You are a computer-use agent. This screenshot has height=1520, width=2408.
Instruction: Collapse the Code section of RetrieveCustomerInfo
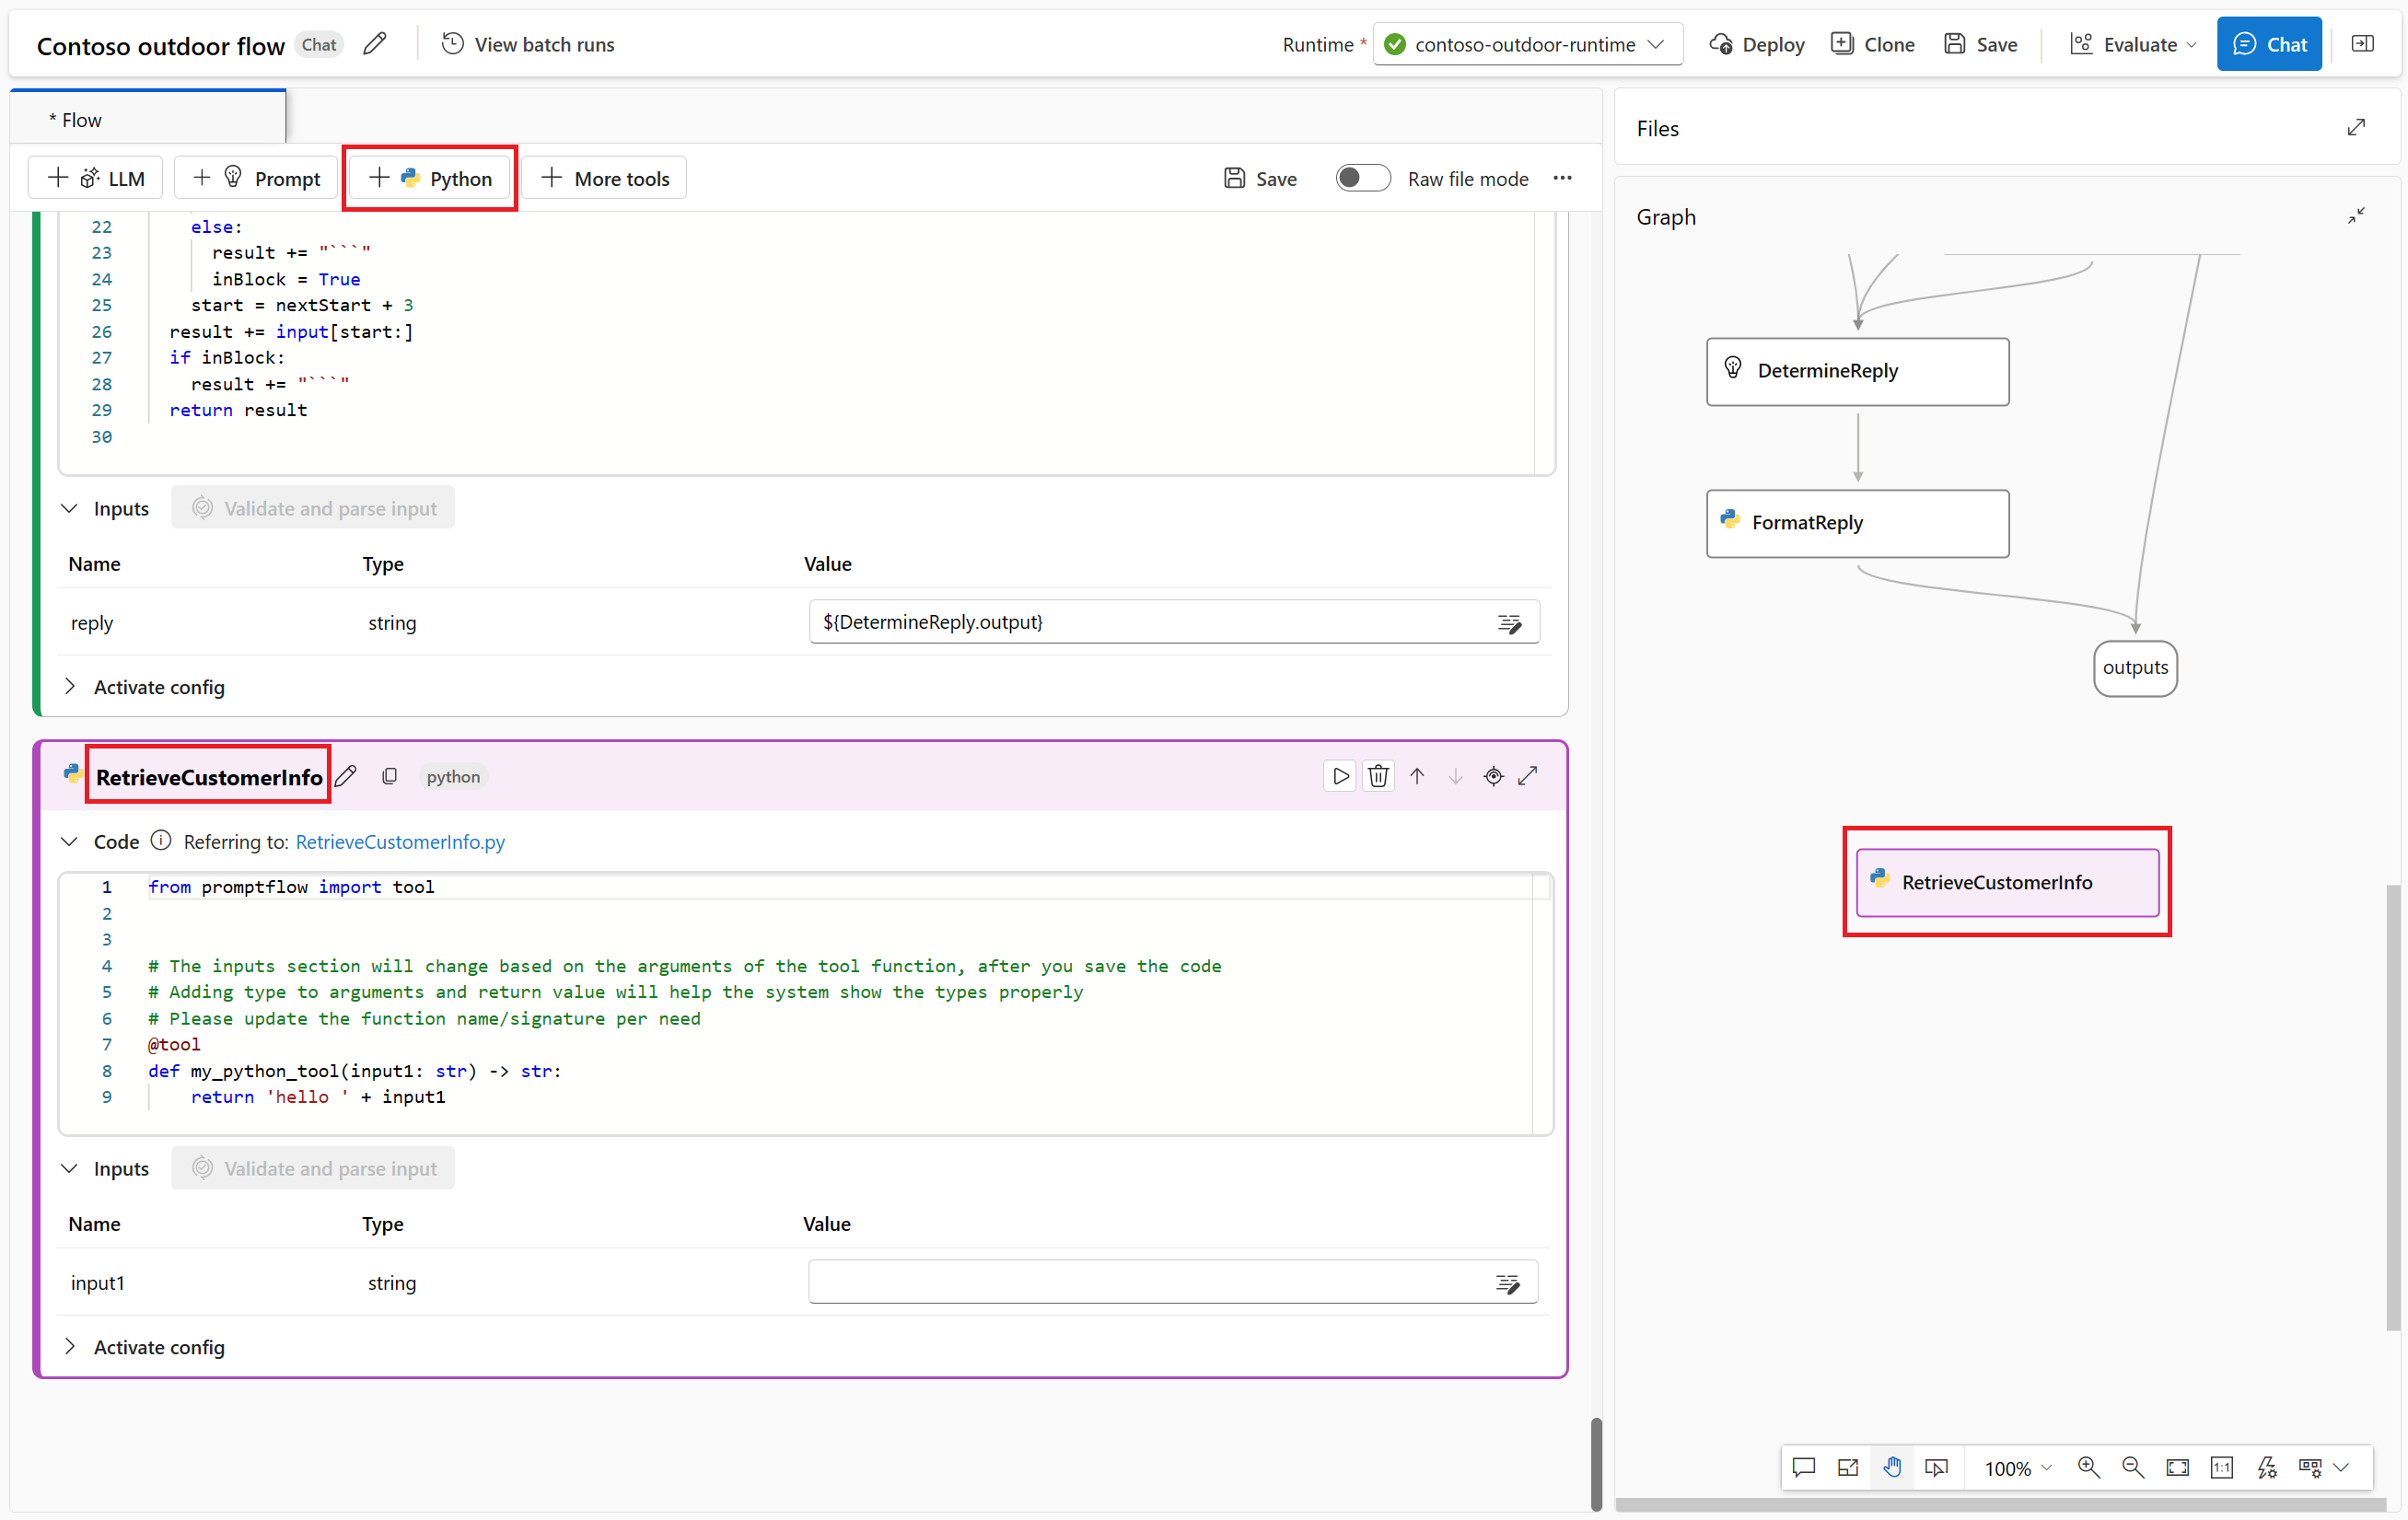pyautogui.click(x=69, y=841)
